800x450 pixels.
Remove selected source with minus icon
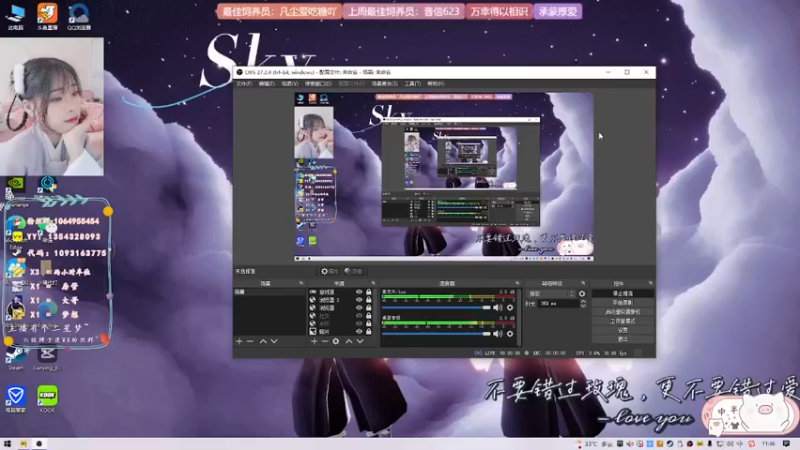point(324,341)
